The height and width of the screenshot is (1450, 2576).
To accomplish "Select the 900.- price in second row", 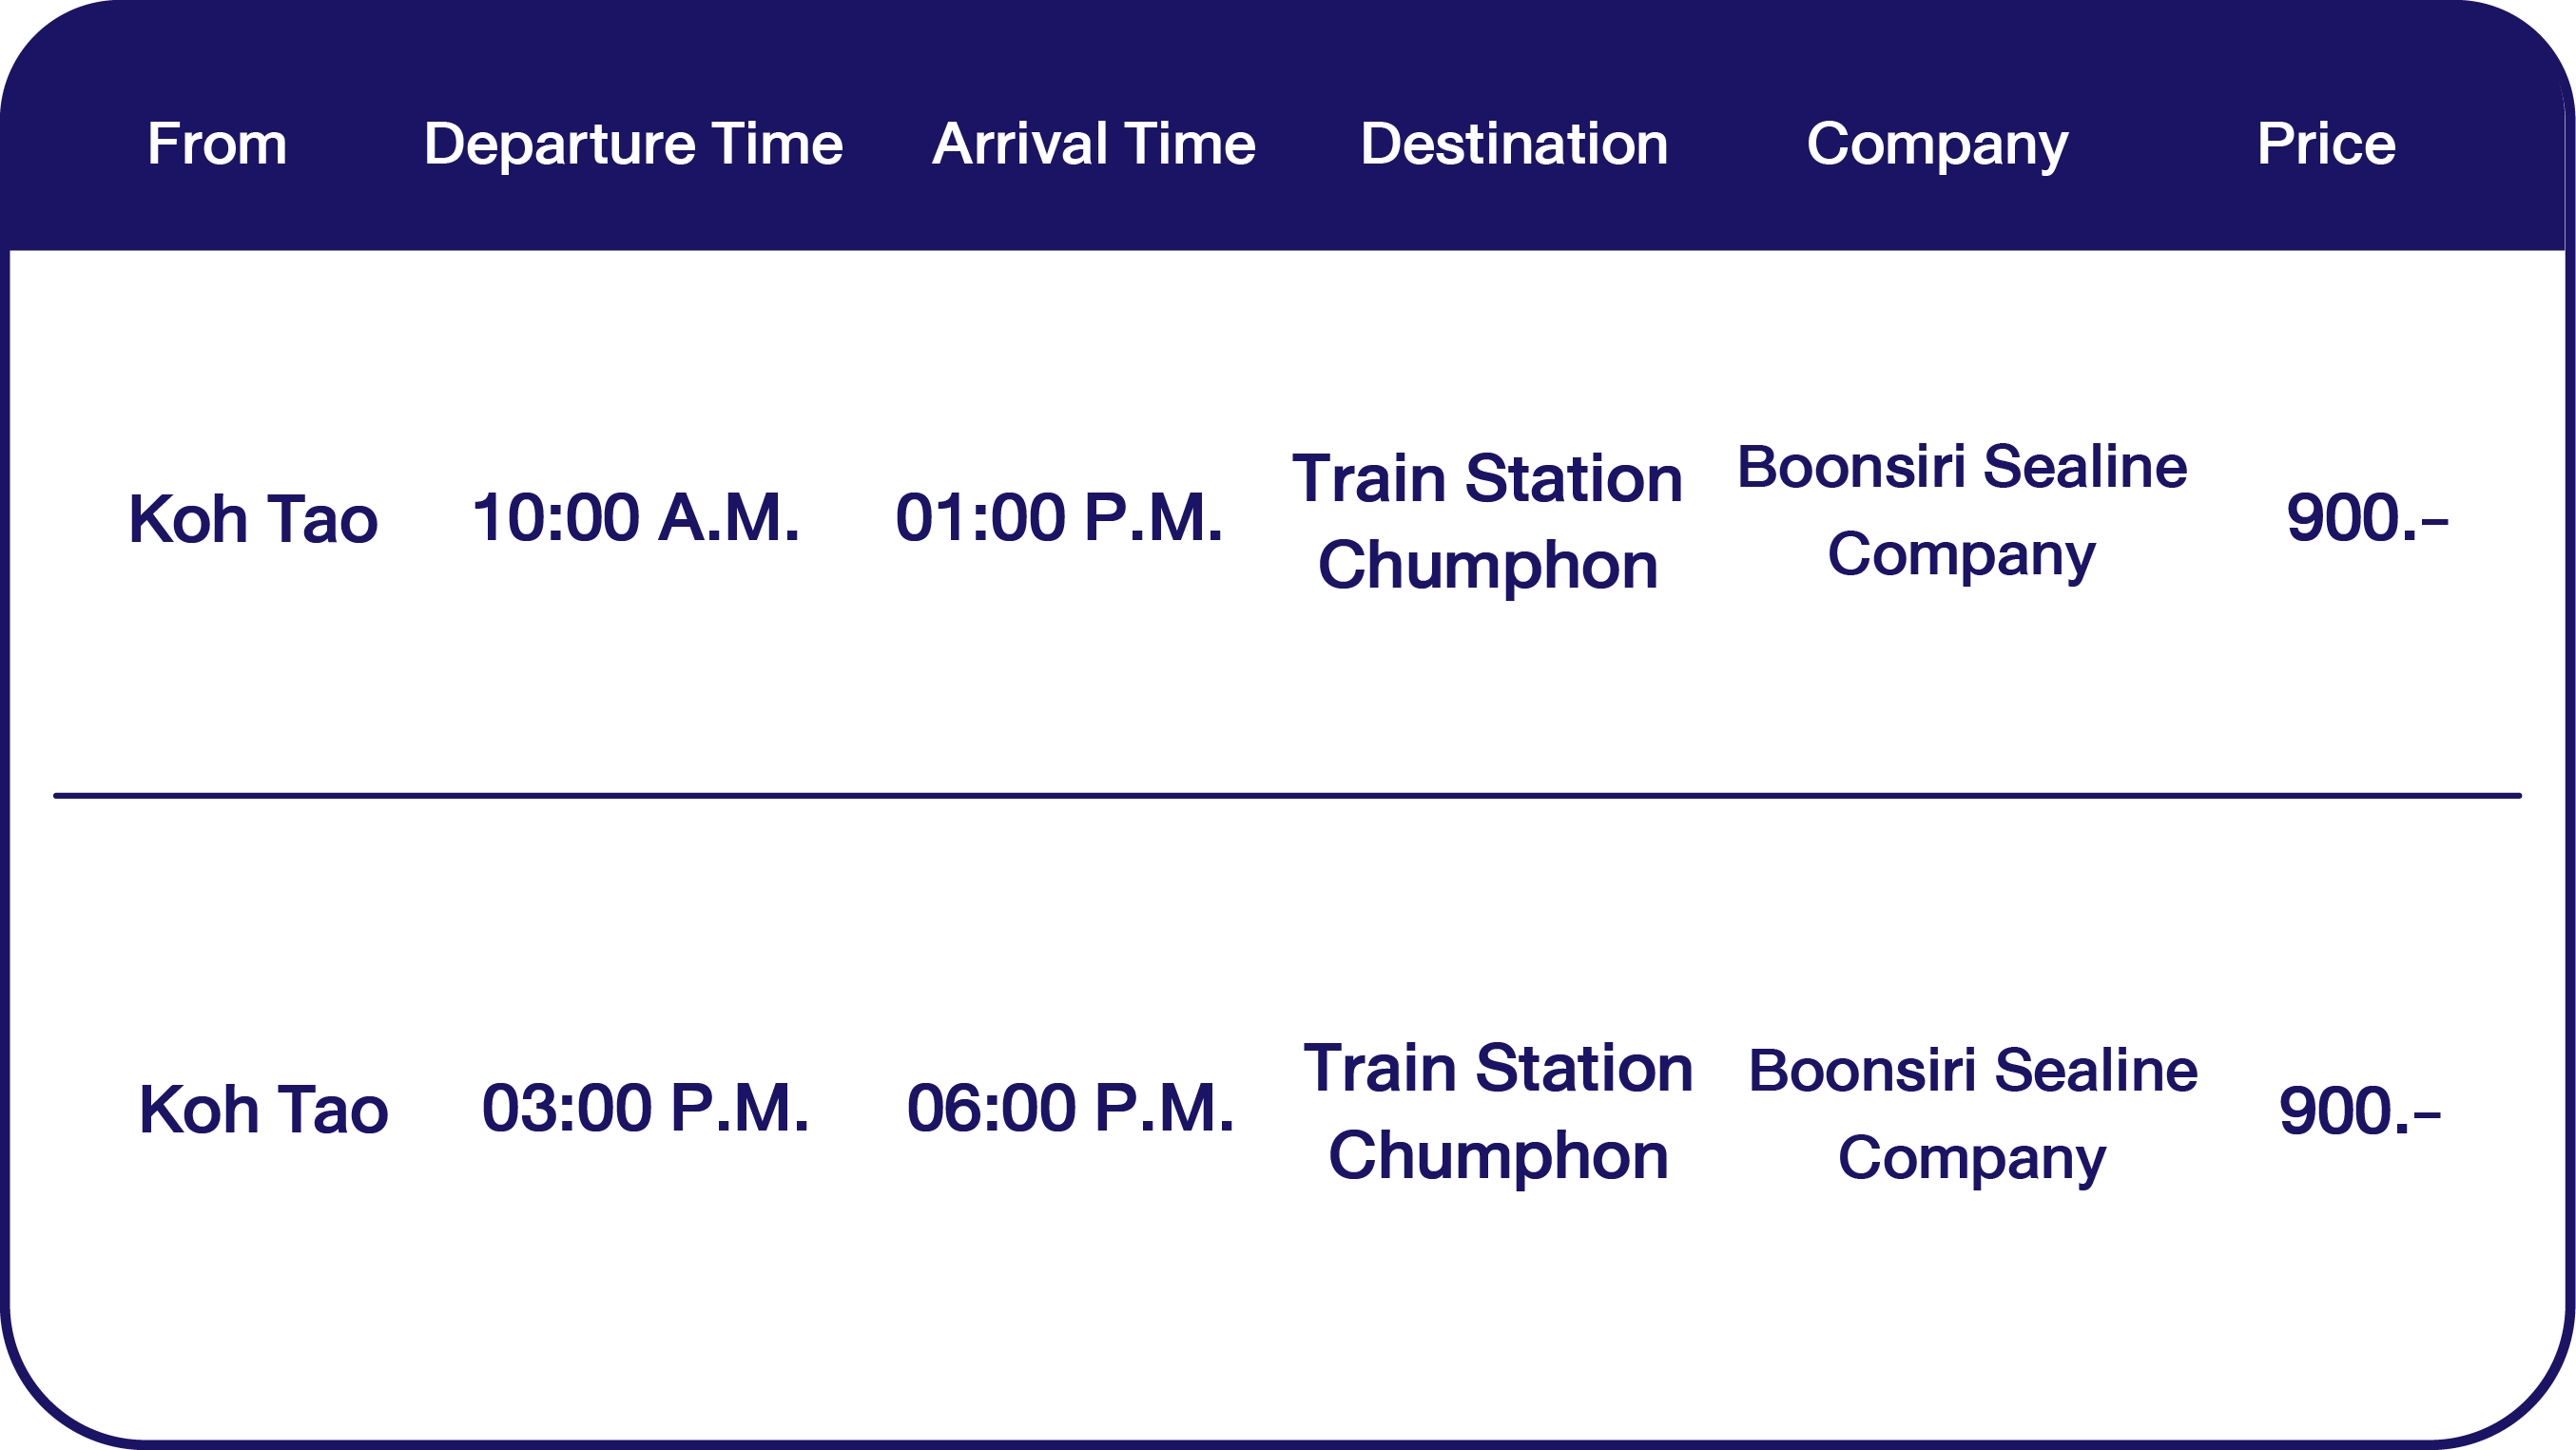I will coord(2359,1111).
